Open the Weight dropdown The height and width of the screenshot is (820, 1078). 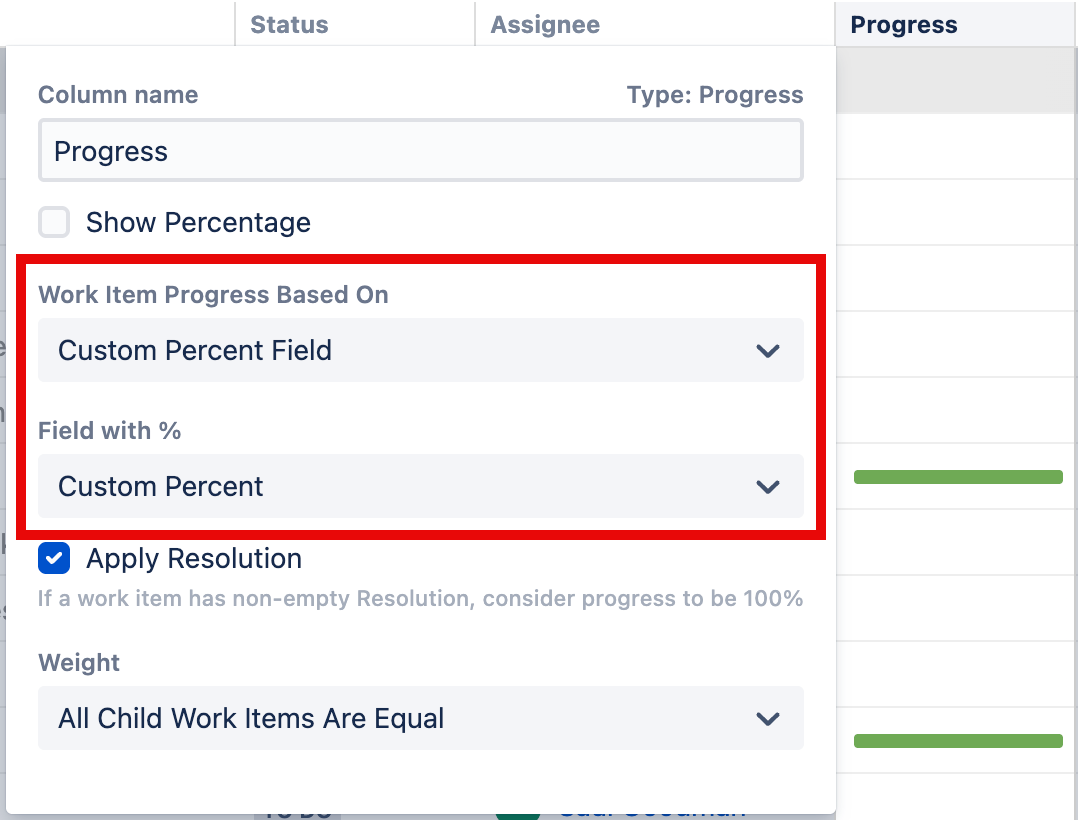pos(420,718)
